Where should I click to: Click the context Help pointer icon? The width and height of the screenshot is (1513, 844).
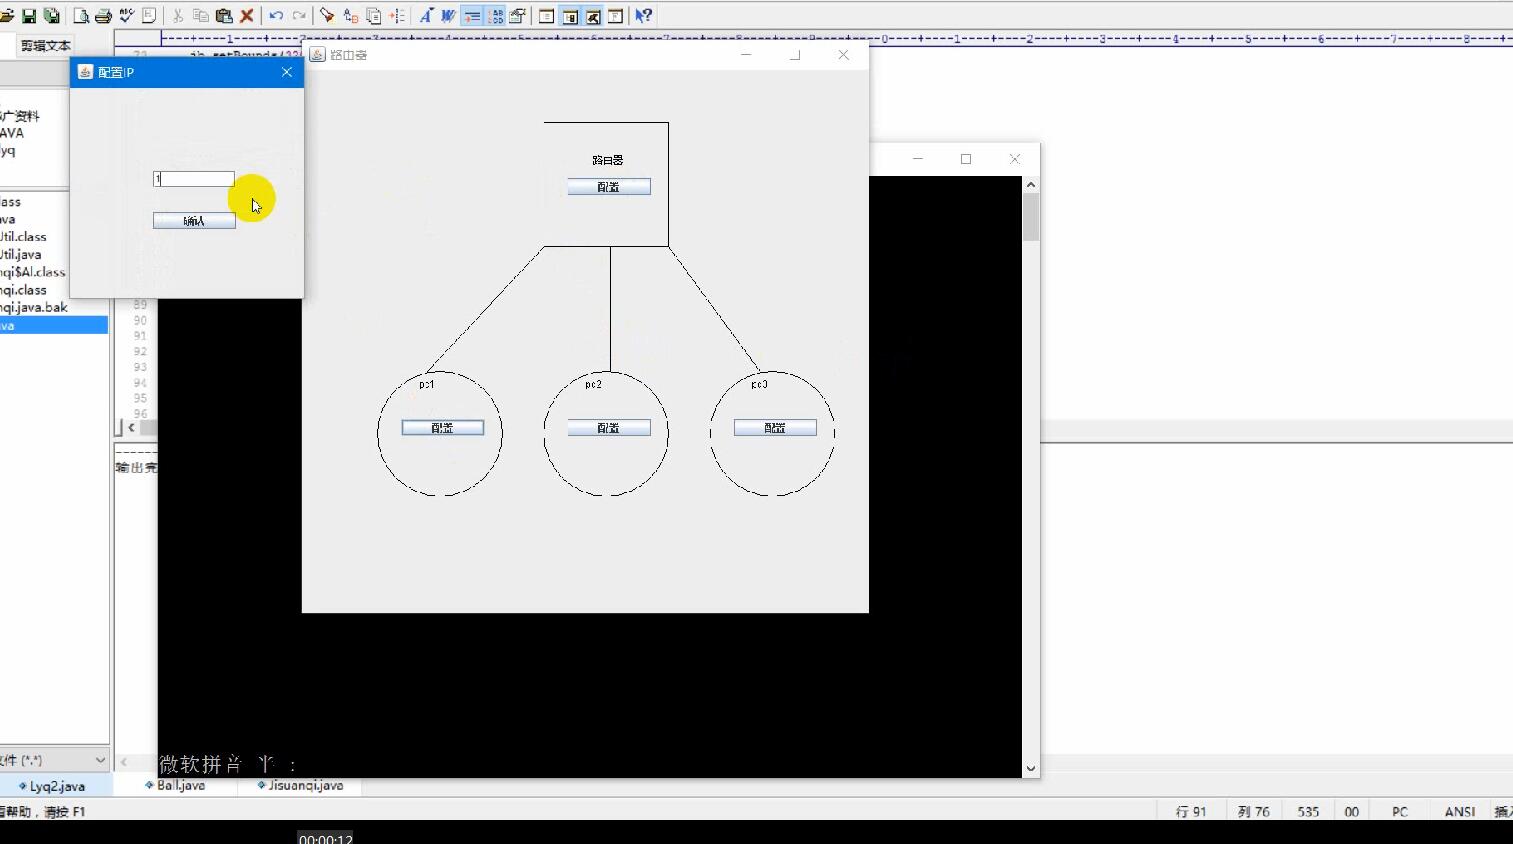tap(644, 16)
